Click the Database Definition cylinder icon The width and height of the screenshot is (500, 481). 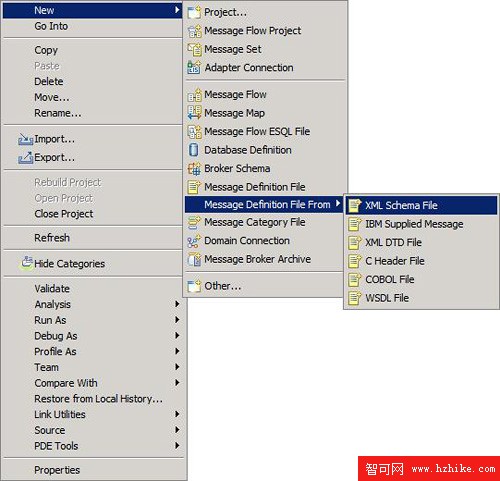(x=193, y=150)
